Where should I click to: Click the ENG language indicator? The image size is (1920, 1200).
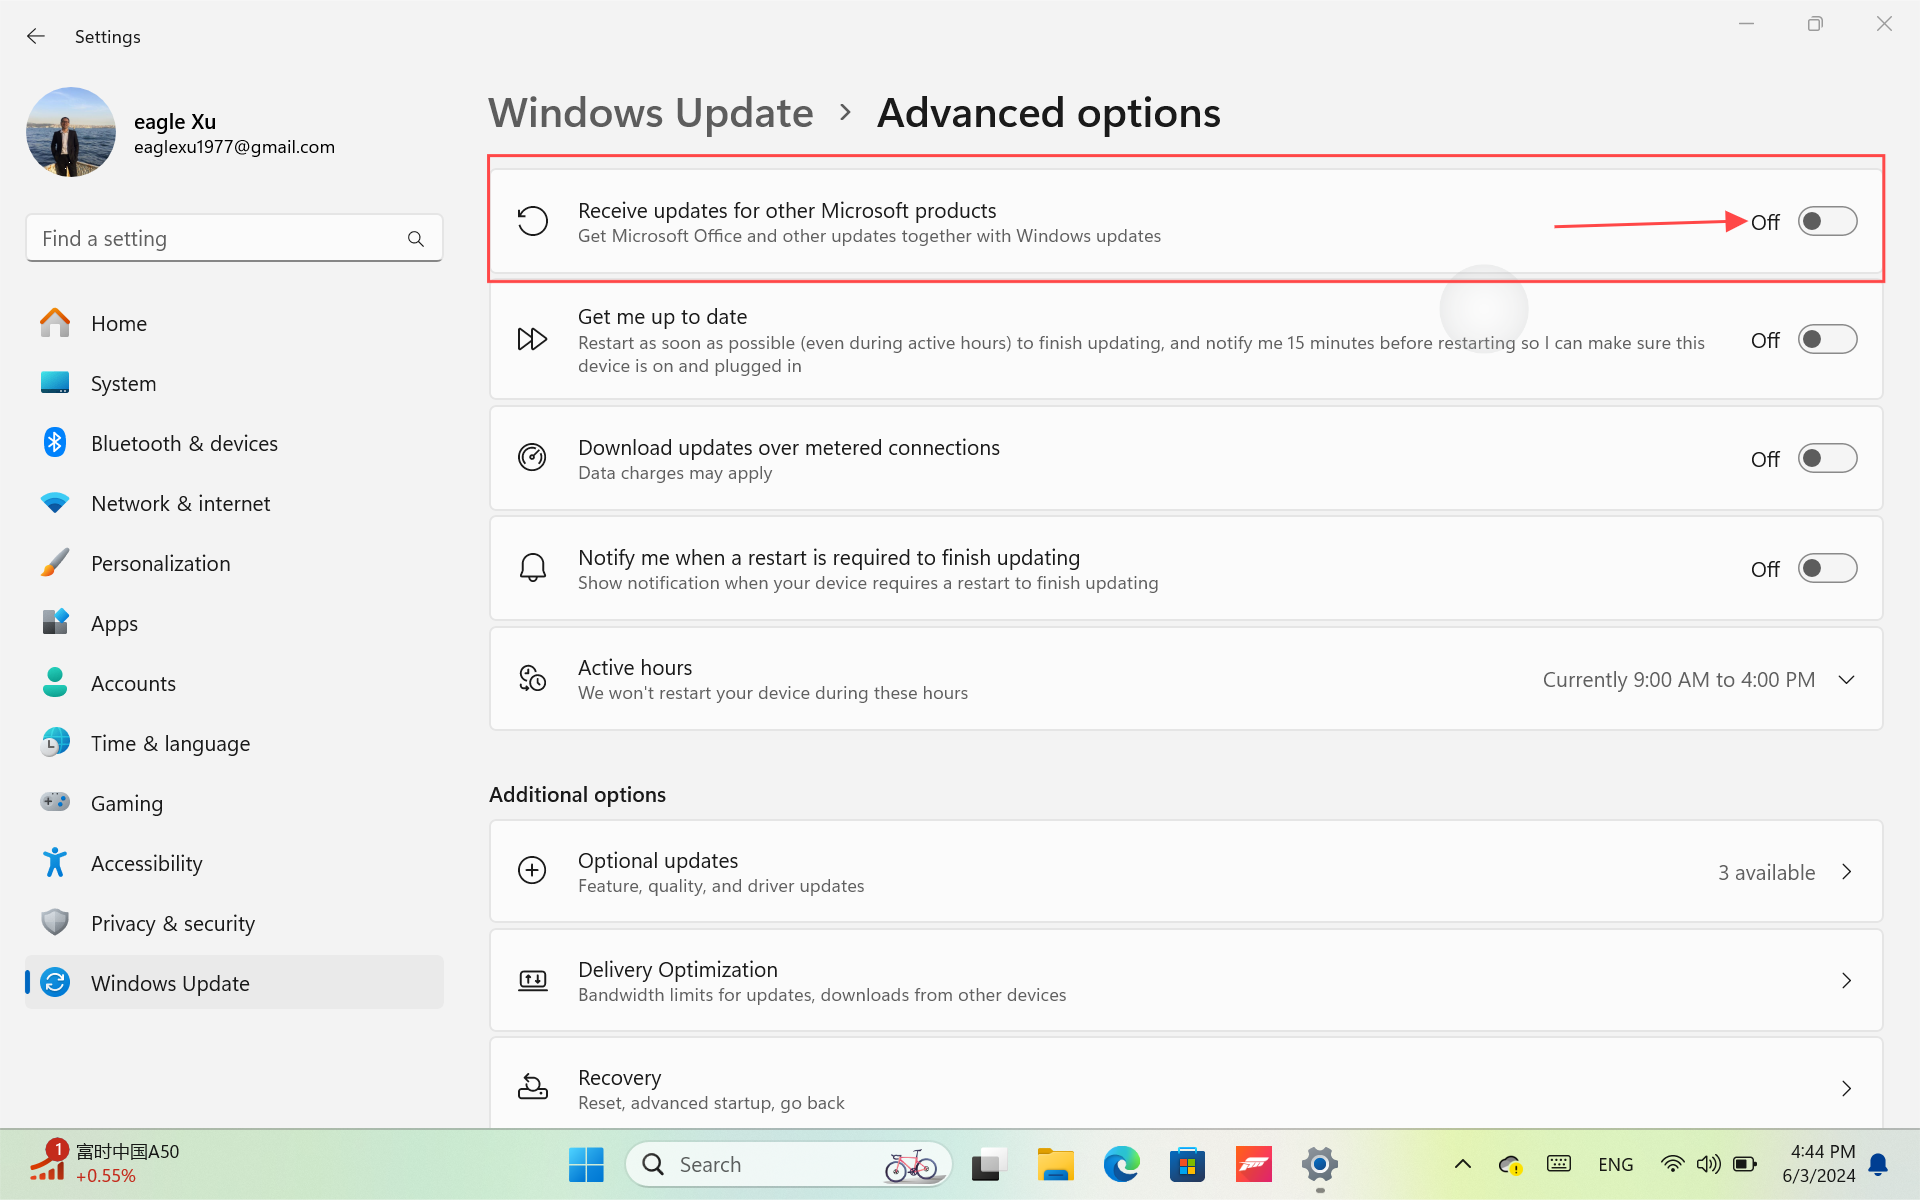pos(1615,1164)
